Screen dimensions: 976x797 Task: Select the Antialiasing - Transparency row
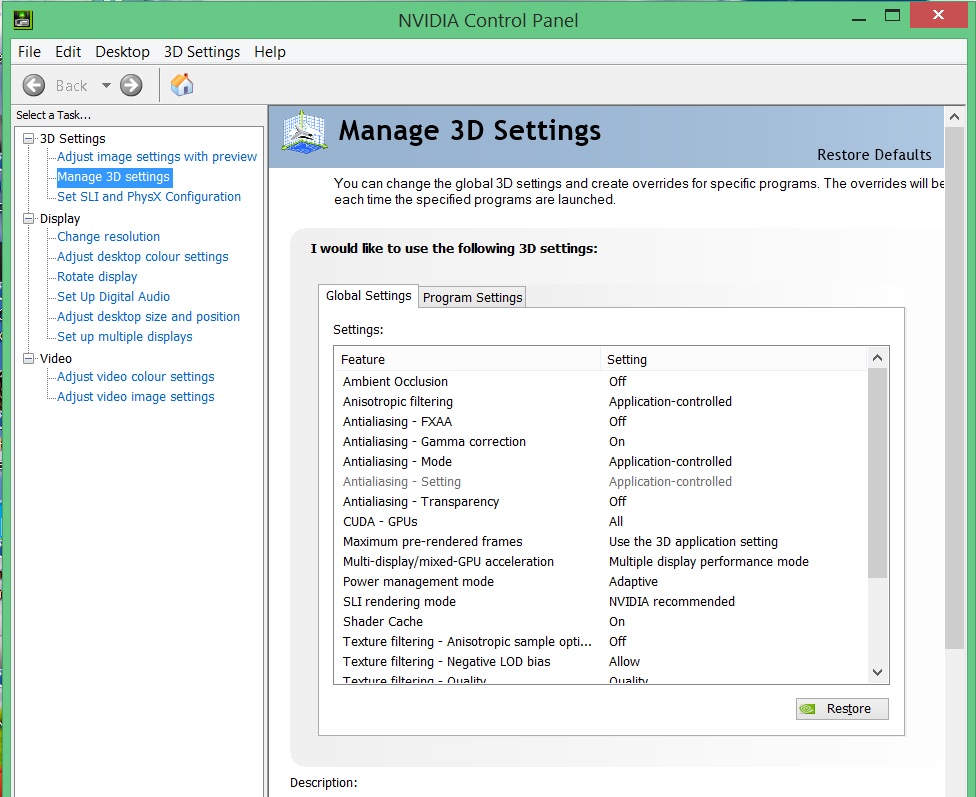pos(601,501)
